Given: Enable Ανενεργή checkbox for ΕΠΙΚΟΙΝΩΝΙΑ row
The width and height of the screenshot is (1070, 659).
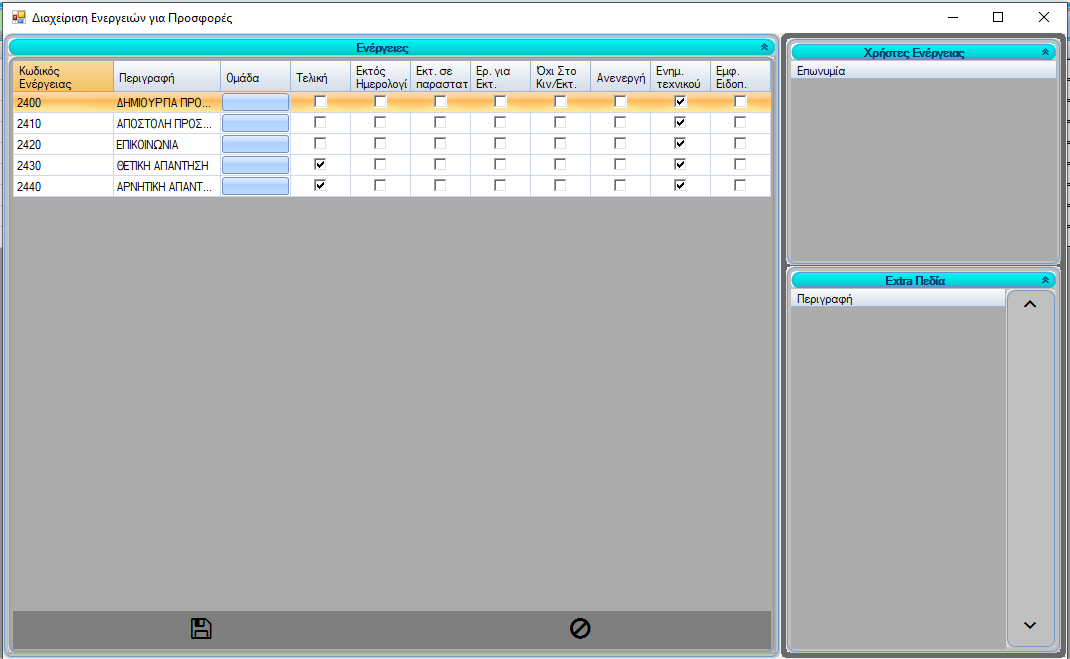Looking at the screenshot, I should click(620, 143).
